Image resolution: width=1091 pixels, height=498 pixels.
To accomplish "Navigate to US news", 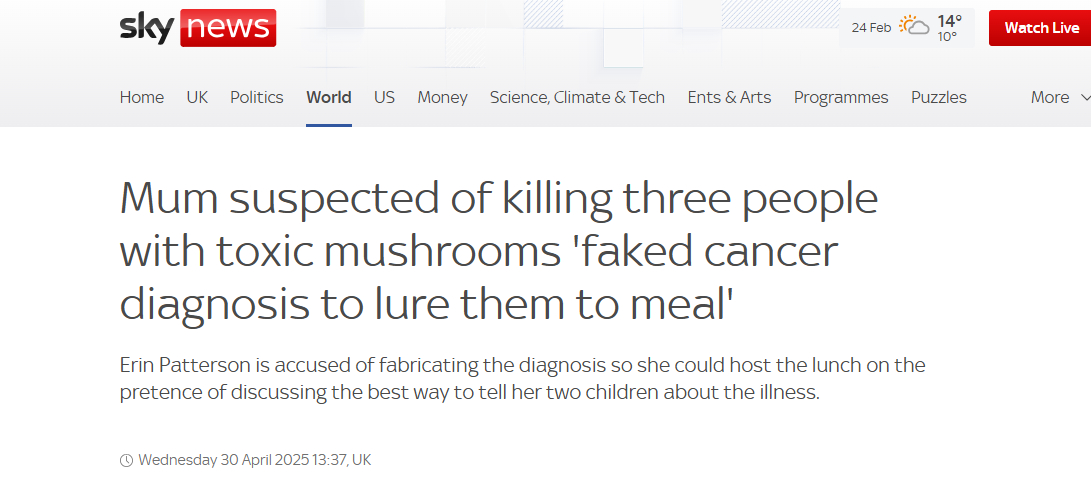I will pos(384,97).
